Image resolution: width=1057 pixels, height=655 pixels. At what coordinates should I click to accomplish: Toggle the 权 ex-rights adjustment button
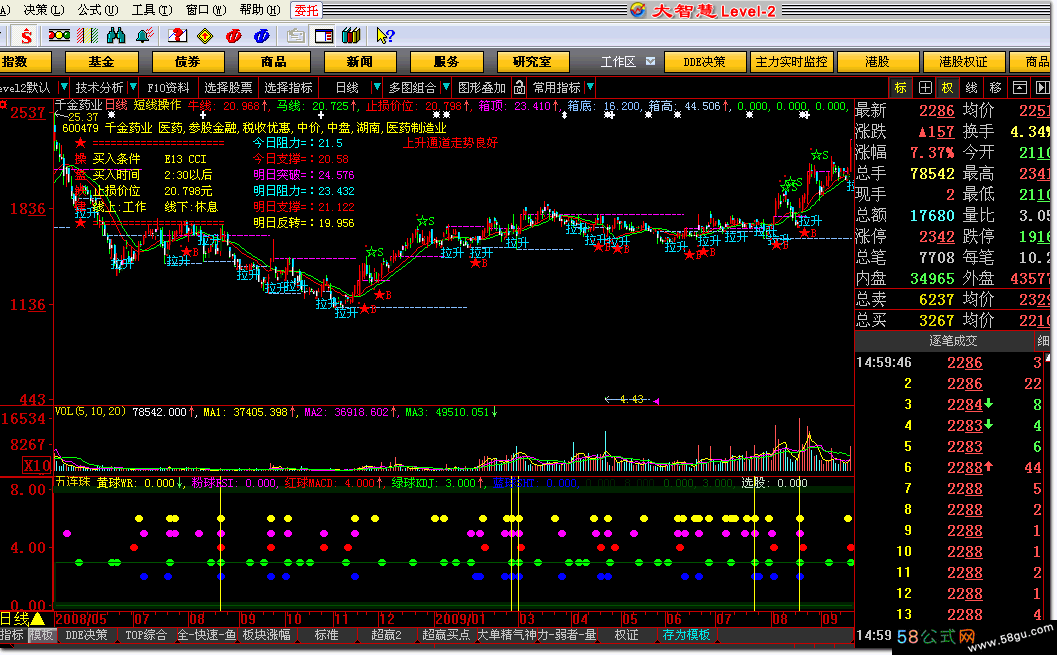pyautogui.click(x=948, y=88)
